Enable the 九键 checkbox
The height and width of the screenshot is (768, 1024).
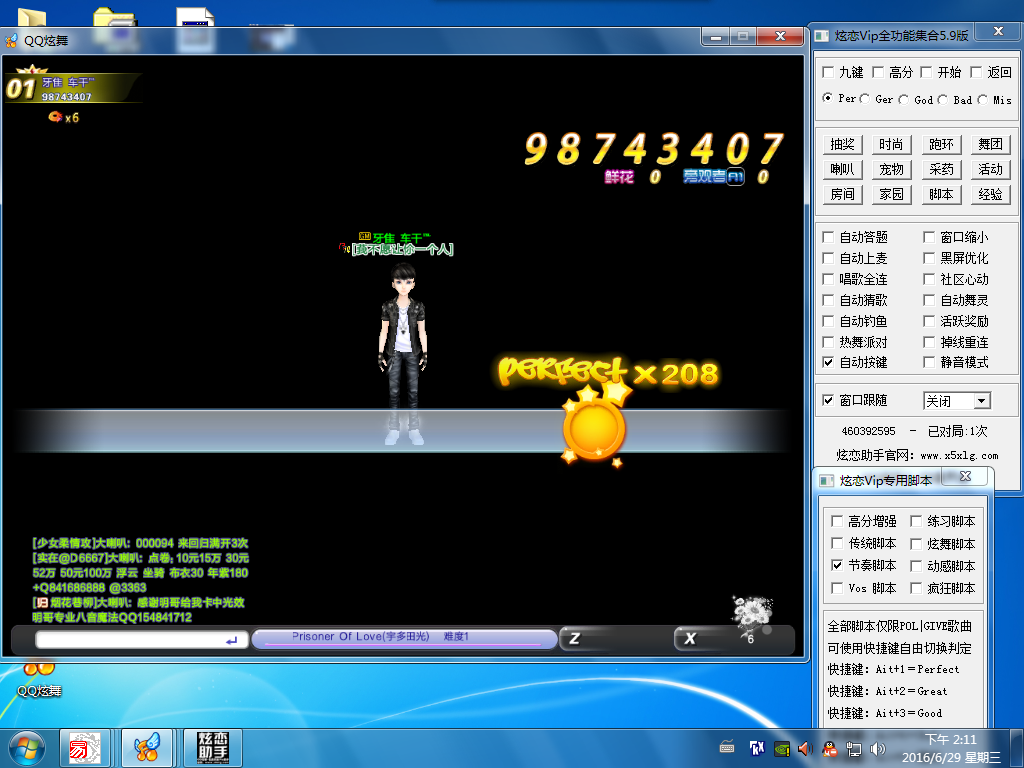point(829,72)
